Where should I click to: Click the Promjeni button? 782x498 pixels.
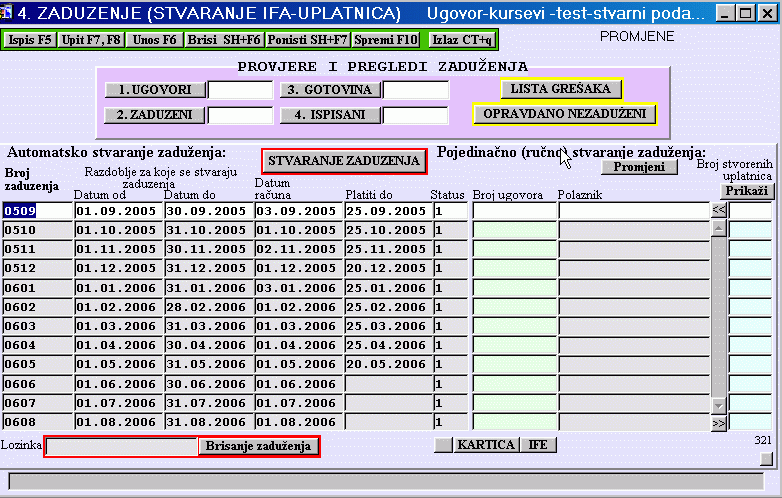[639, 167]
